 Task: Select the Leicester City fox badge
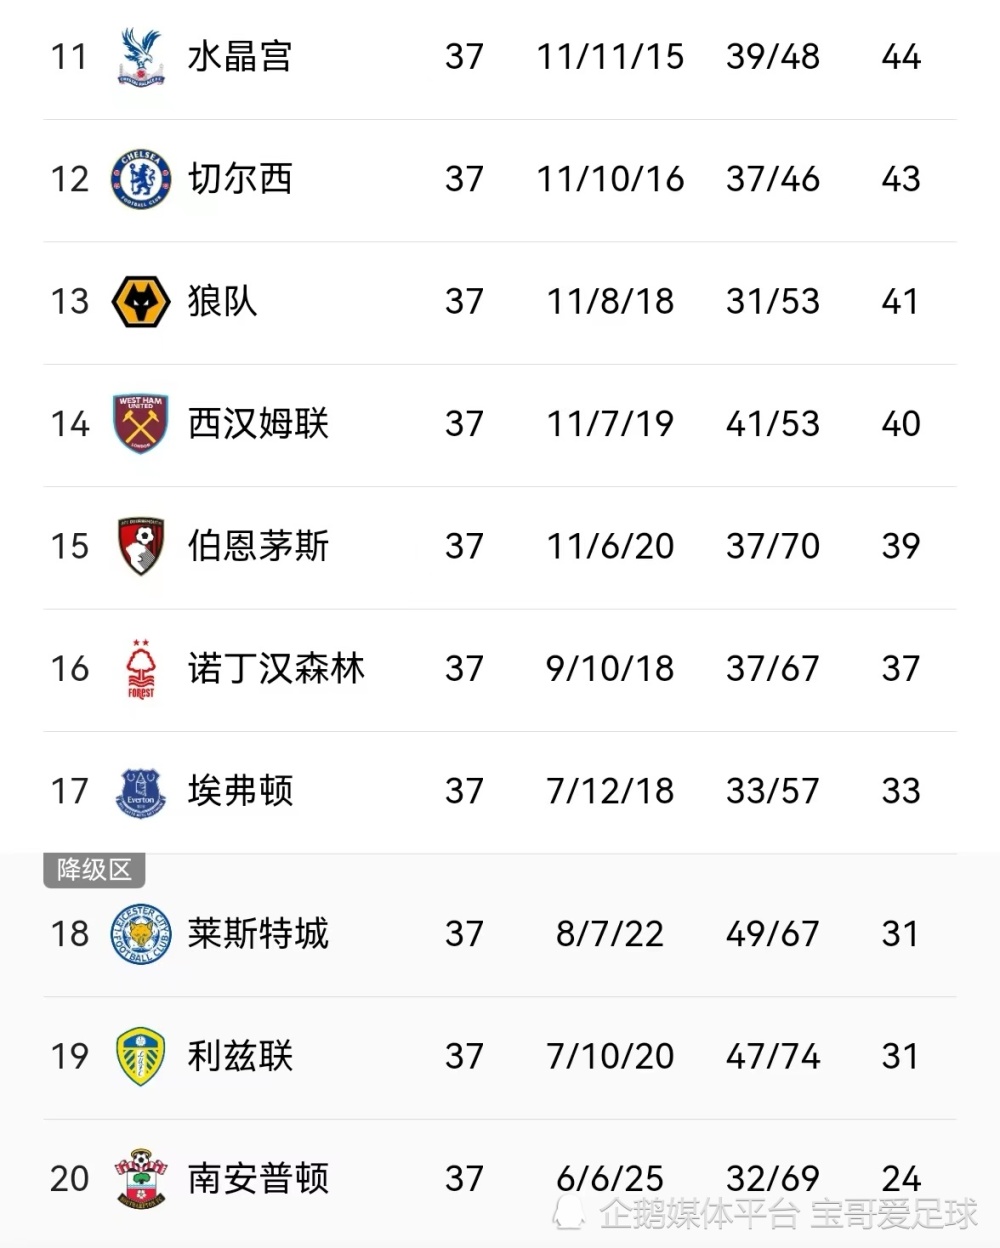tap(141, 934)
